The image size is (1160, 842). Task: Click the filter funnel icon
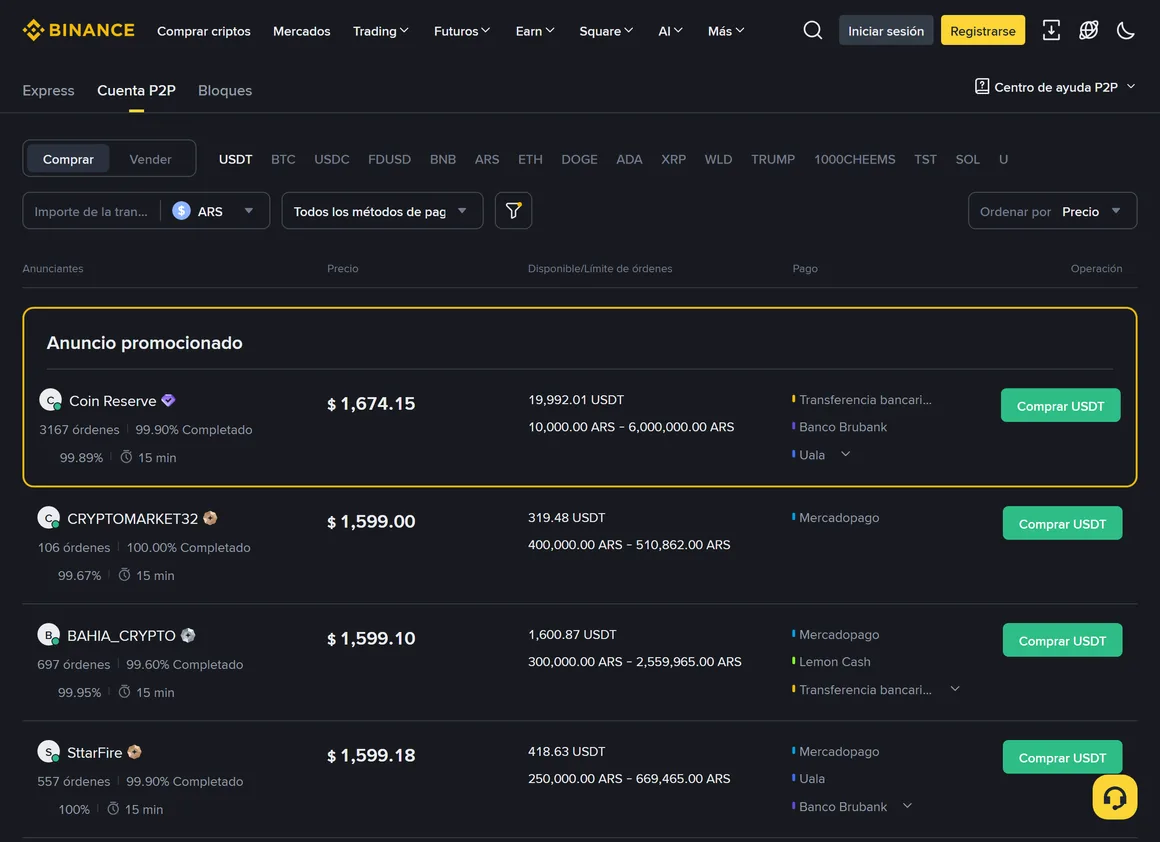[x=513, y=211]
